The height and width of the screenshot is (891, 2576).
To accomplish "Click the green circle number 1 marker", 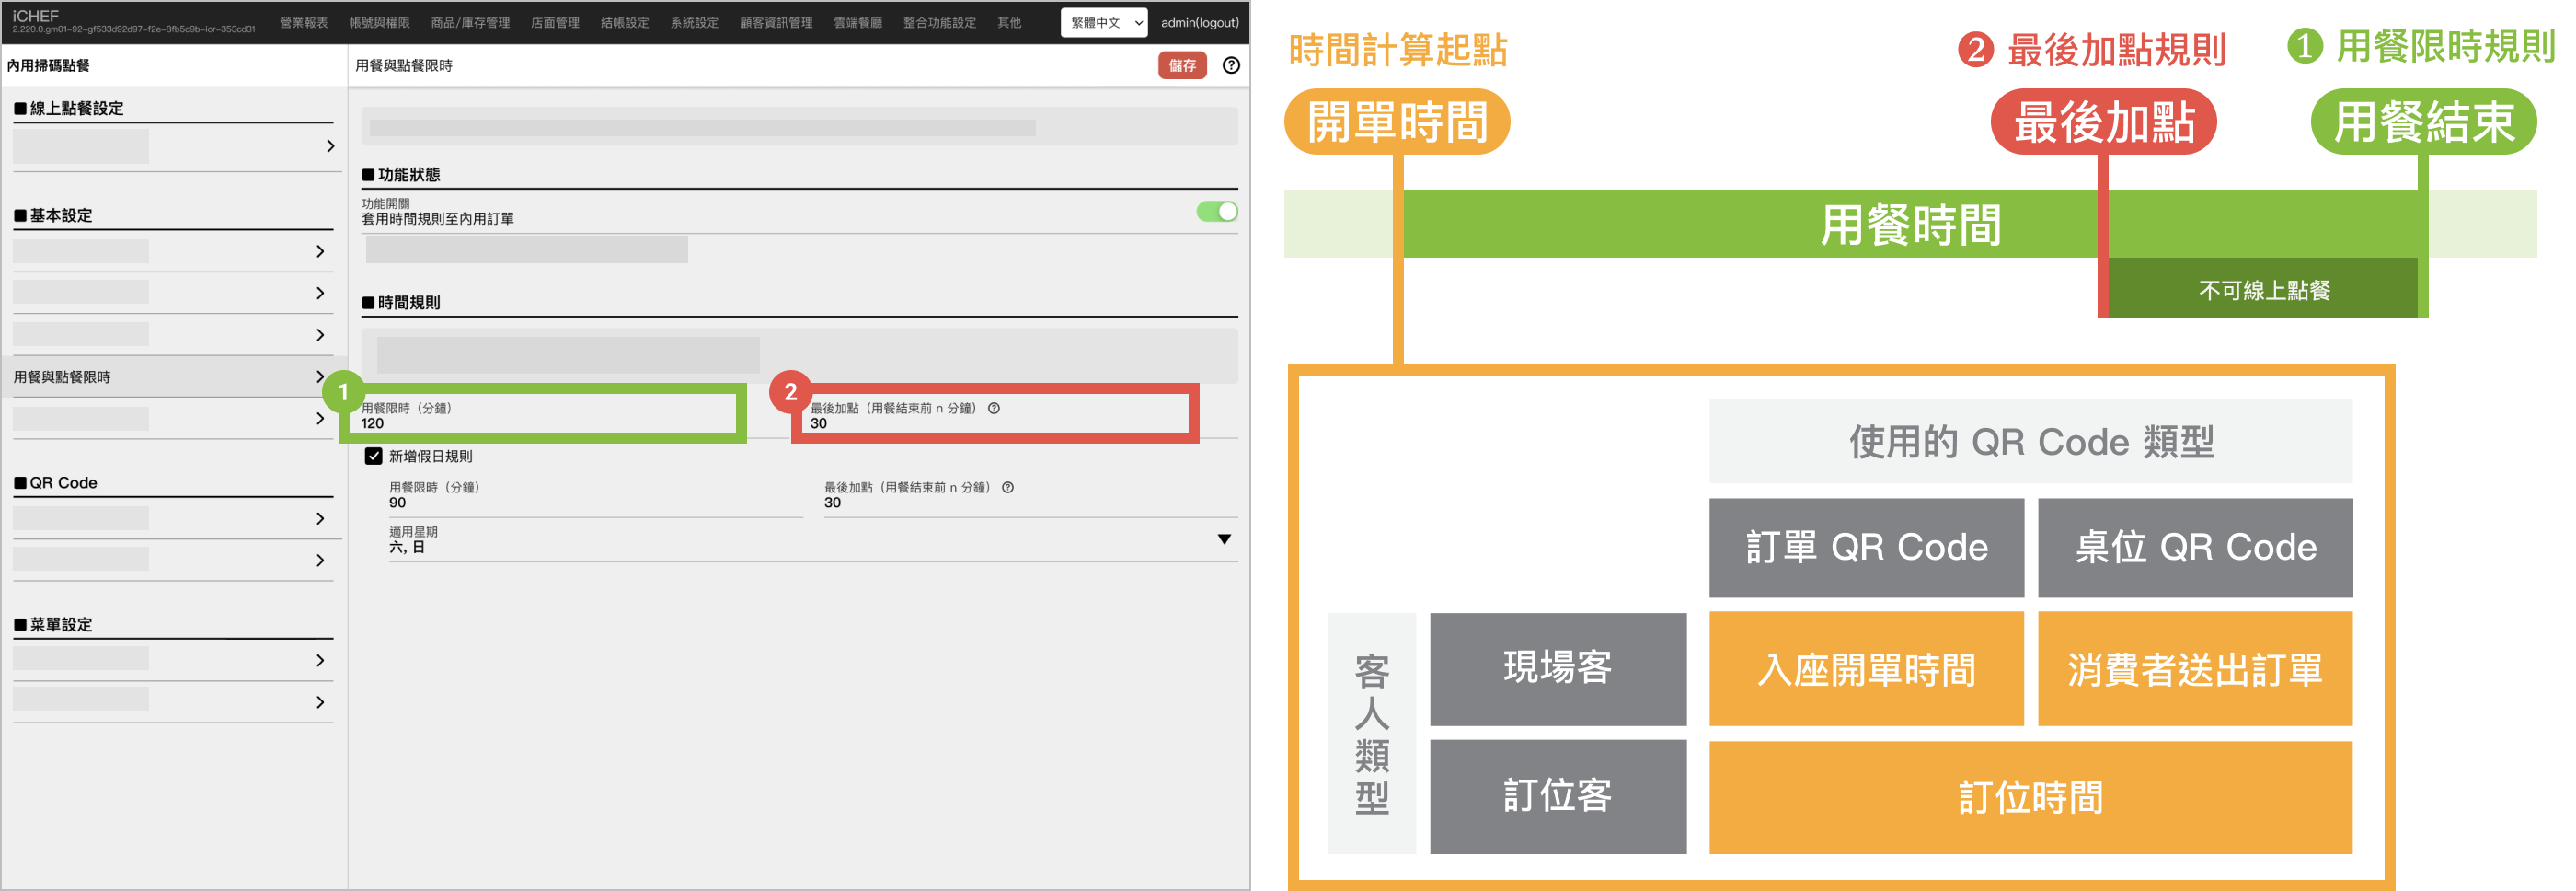I will pos(343,392).
